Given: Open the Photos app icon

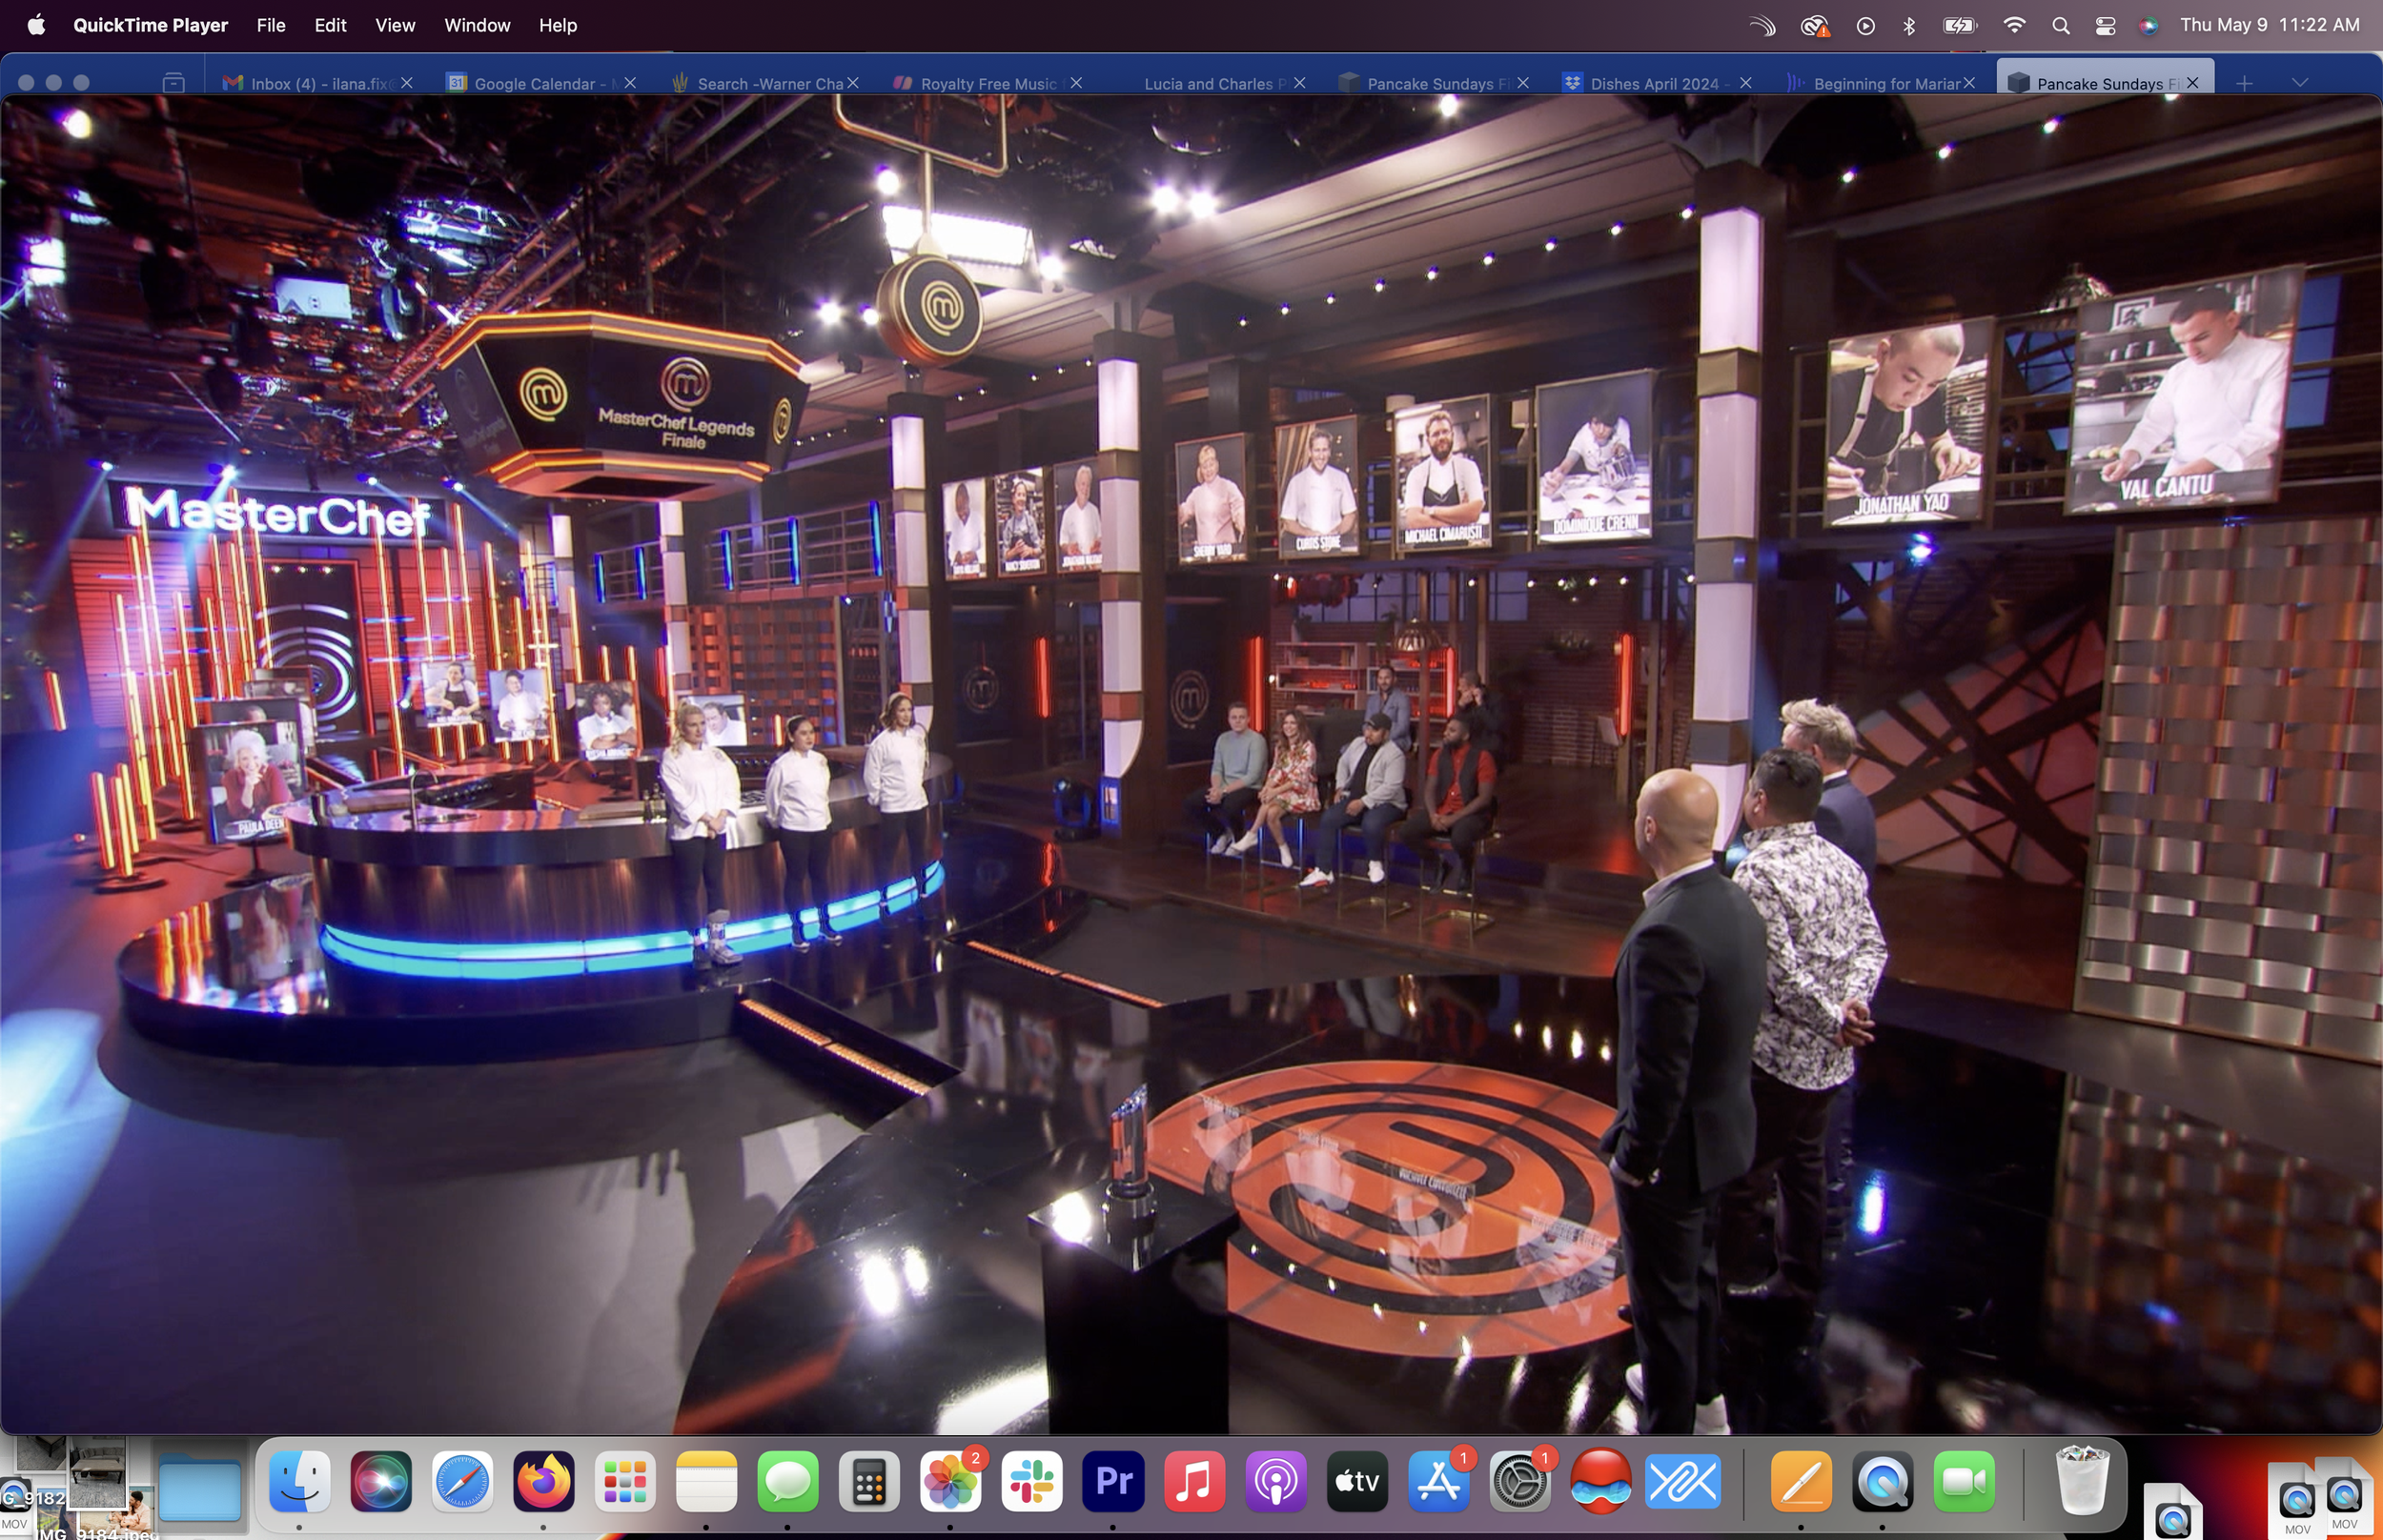Looking at the screenshot, I should click(x=950, y=1481).
